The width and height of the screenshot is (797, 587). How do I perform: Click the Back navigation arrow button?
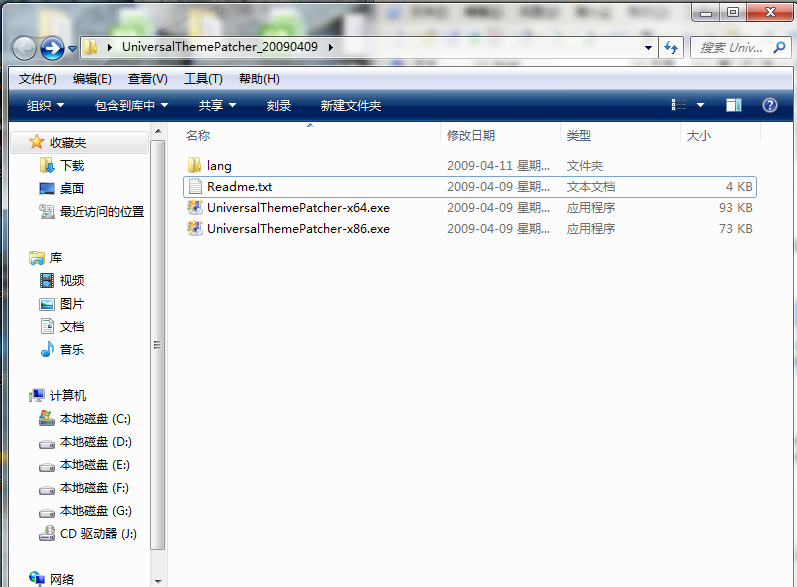pos(25,47)
